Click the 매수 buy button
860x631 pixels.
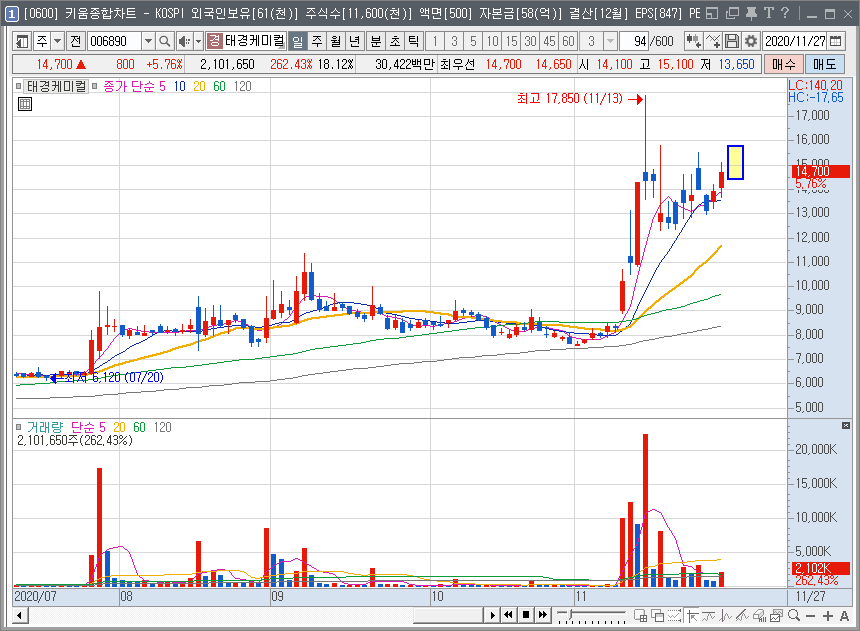(x=784, y=64)
